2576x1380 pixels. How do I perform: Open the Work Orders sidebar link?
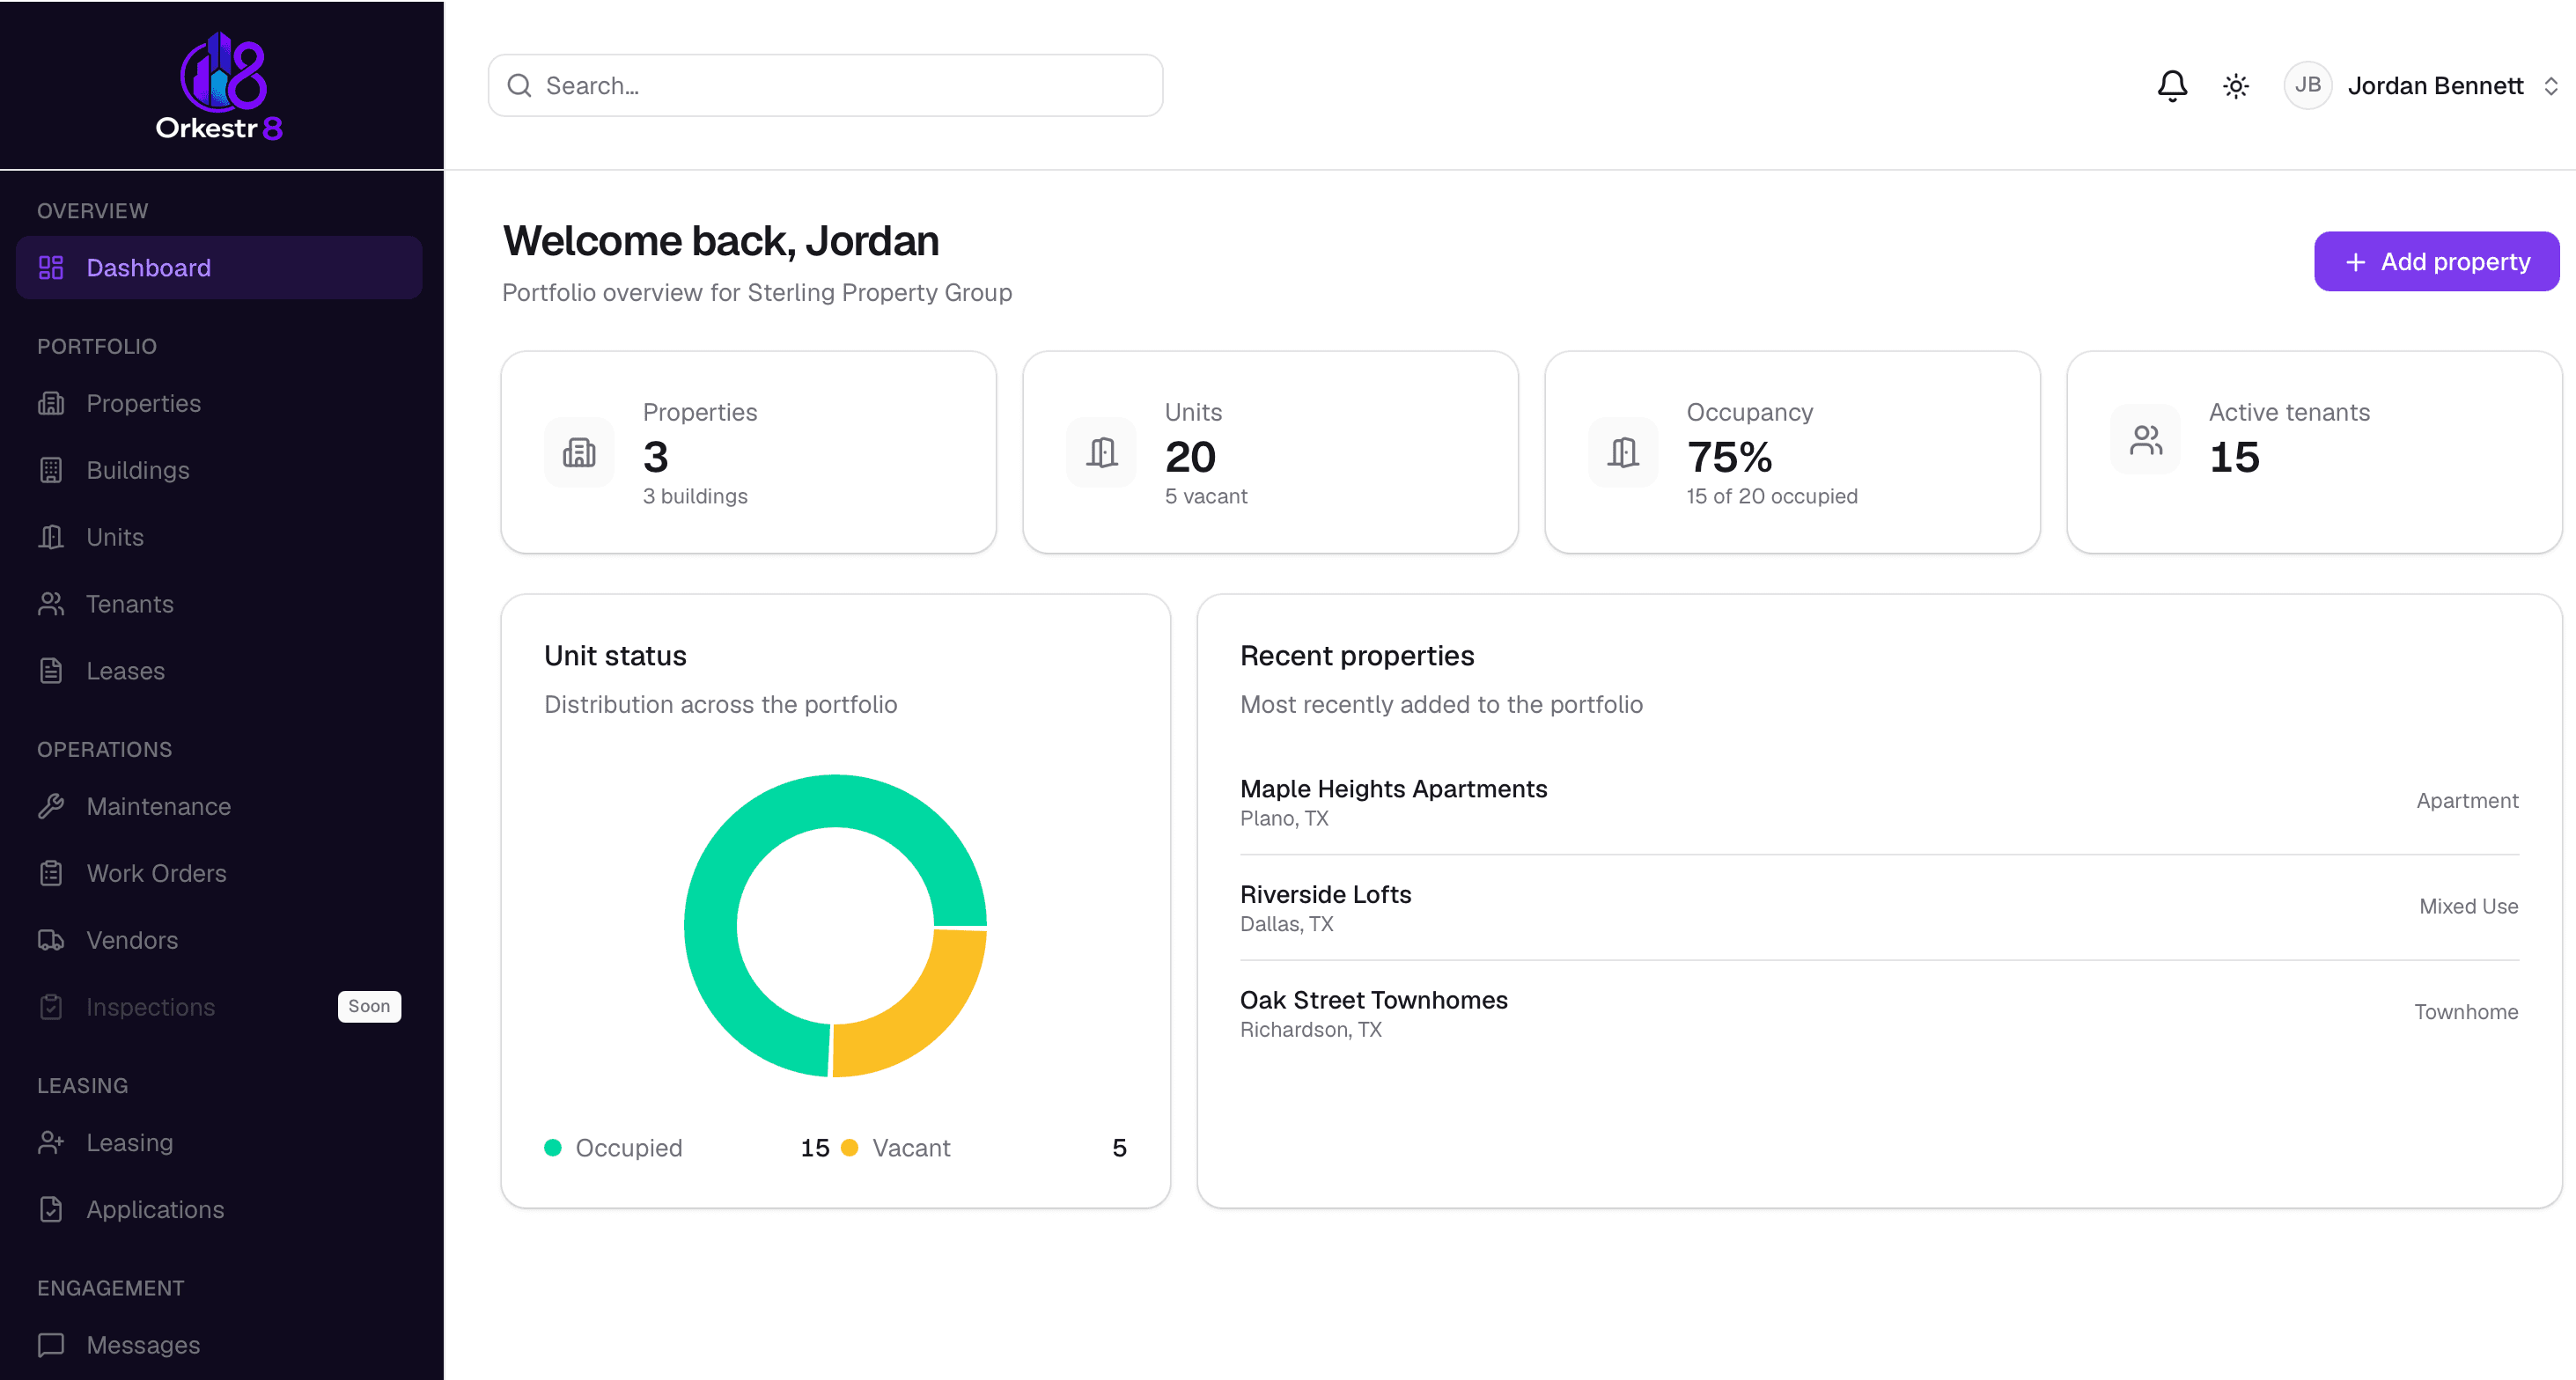pos(219,873)
